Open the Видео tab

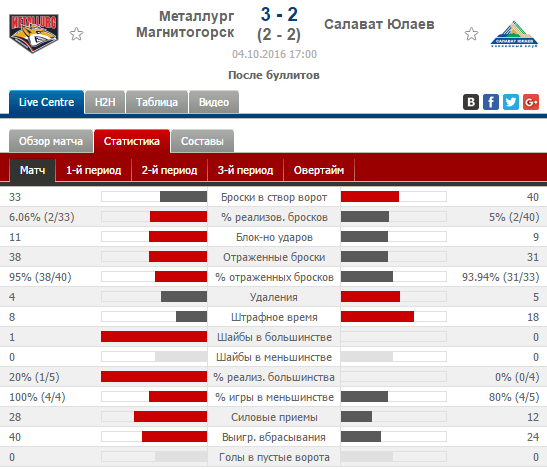(214, 102)
